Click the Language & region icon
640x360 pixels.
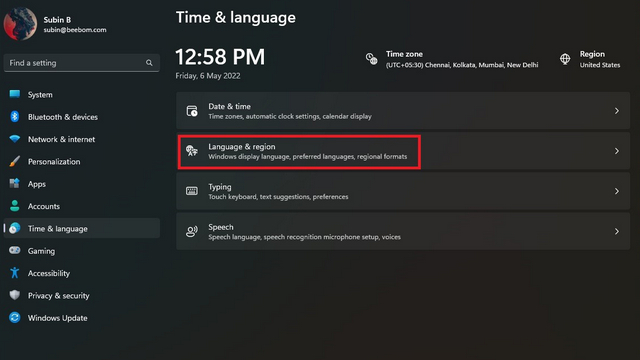pyautogui.click(x=192, y=151)
